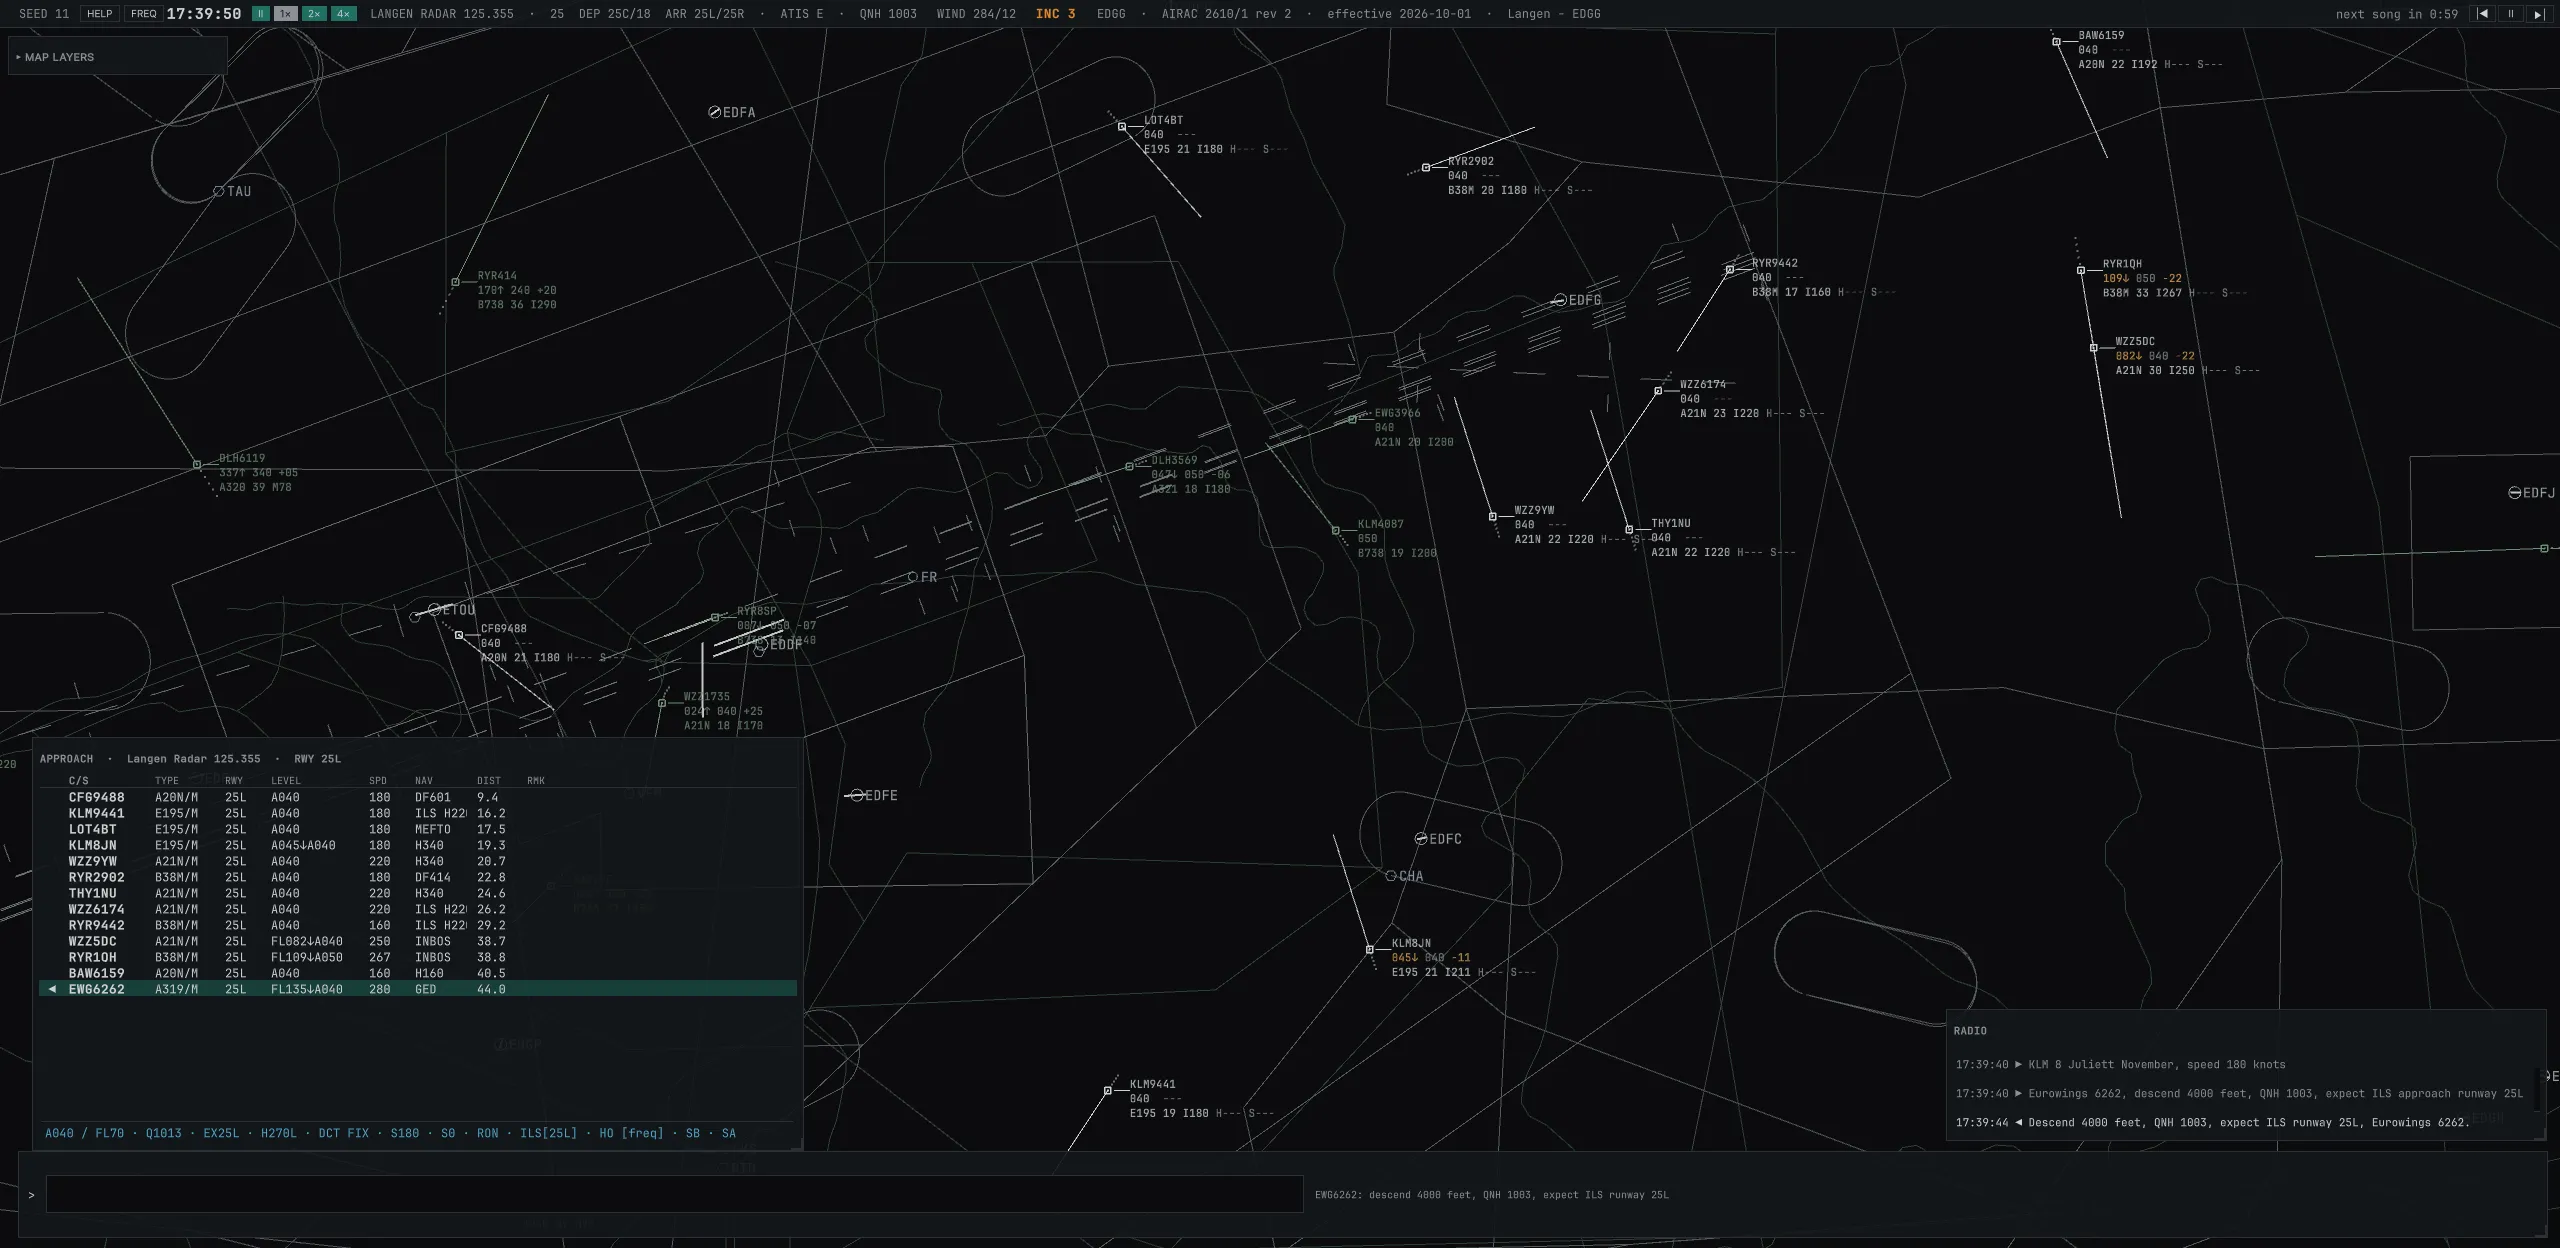Open the FREQ menu
The image size is (2560, 1248).
(144, 14)
